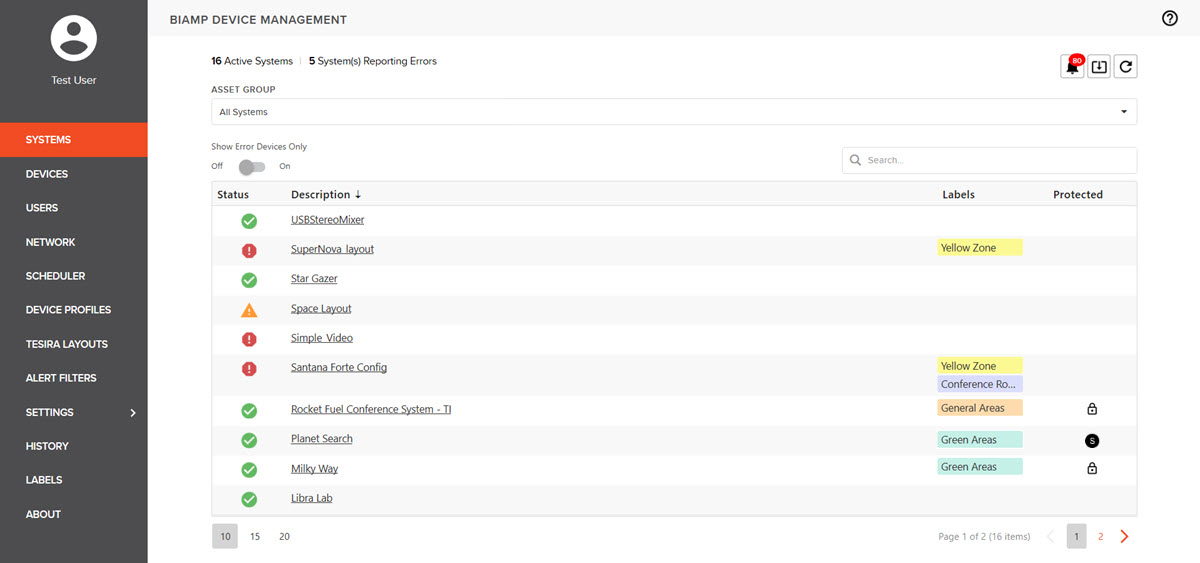Open the Space Layout system link
Viewport: 1200px width, 563px height.
(321, 309)
